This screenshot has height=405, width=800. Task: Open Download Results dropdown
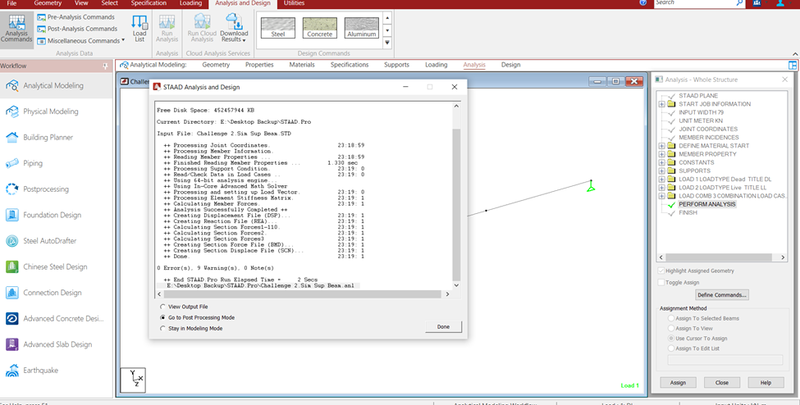click(x=234, y=29)
